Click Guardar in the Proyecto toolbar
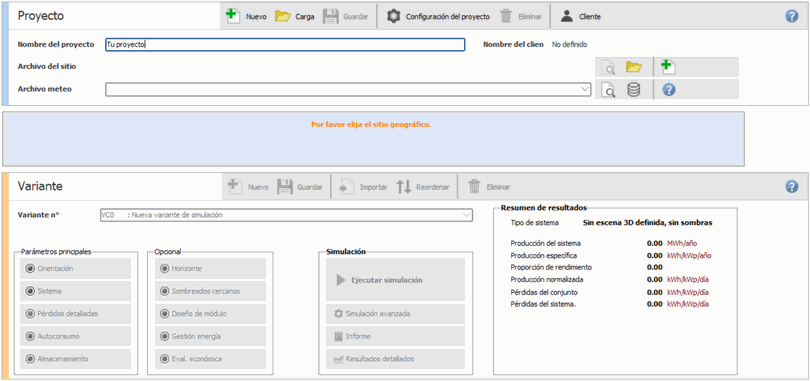810x381 pixels. [346, 17]
